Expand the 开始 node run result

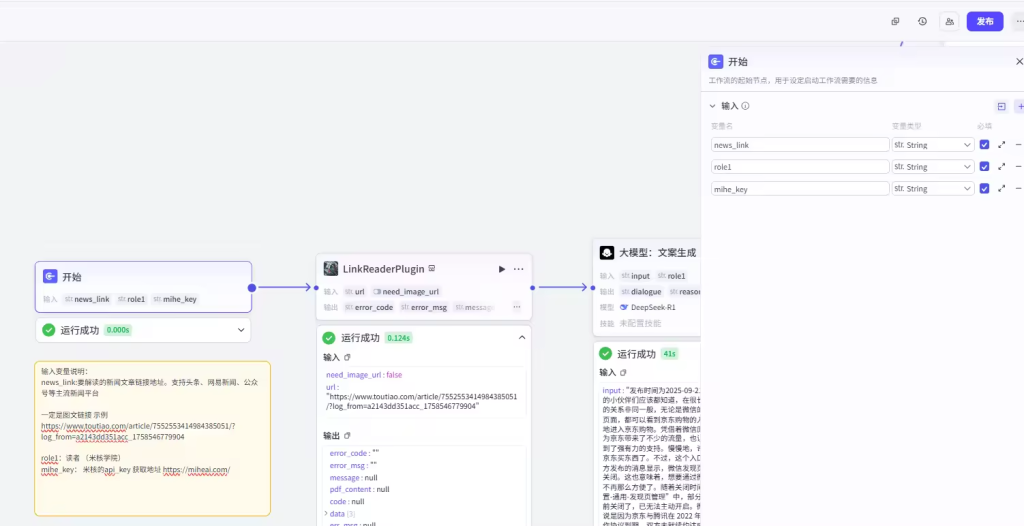coord(240,330)
